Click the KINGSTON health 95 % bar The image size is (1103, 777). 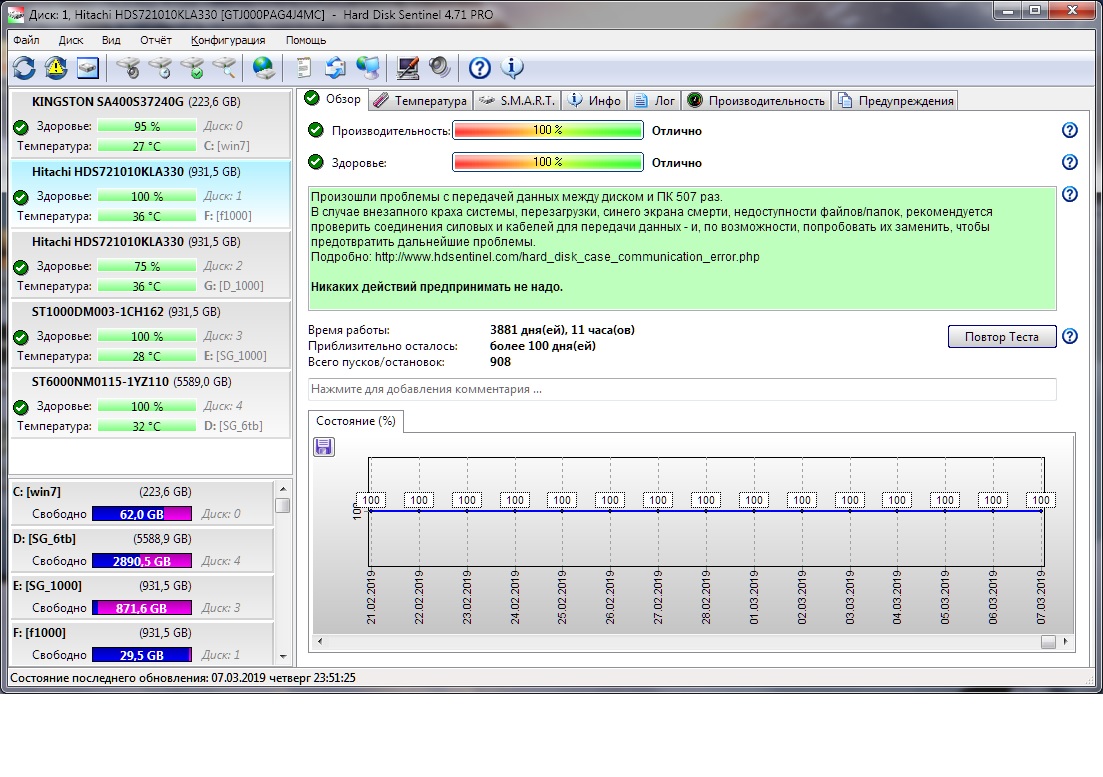[146, 127]
